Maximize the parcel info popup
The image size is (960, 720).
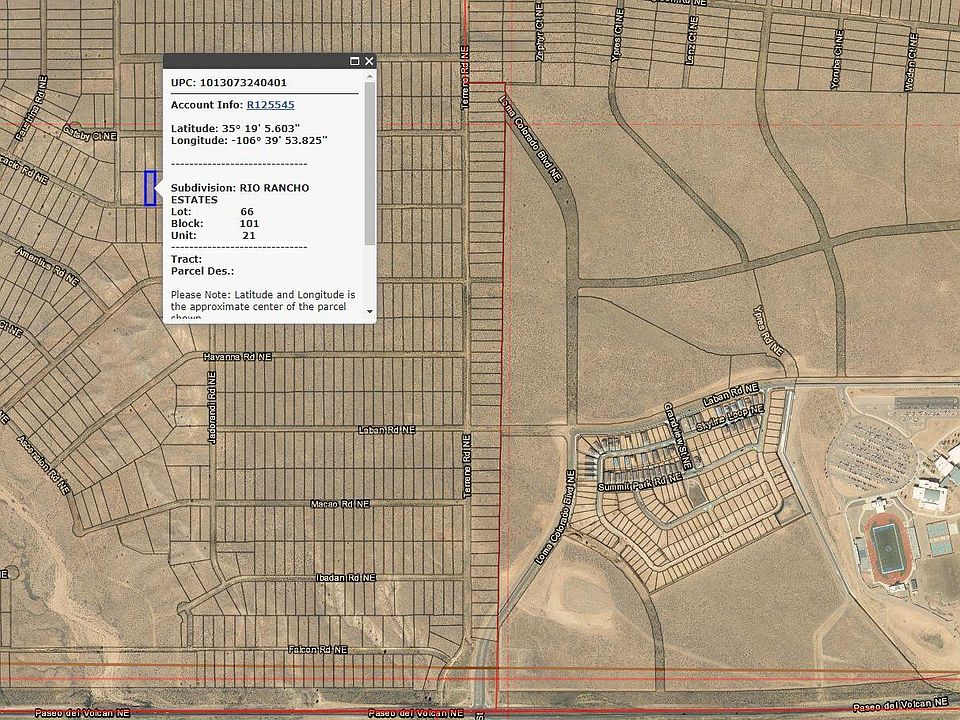[x=354, y=61]
